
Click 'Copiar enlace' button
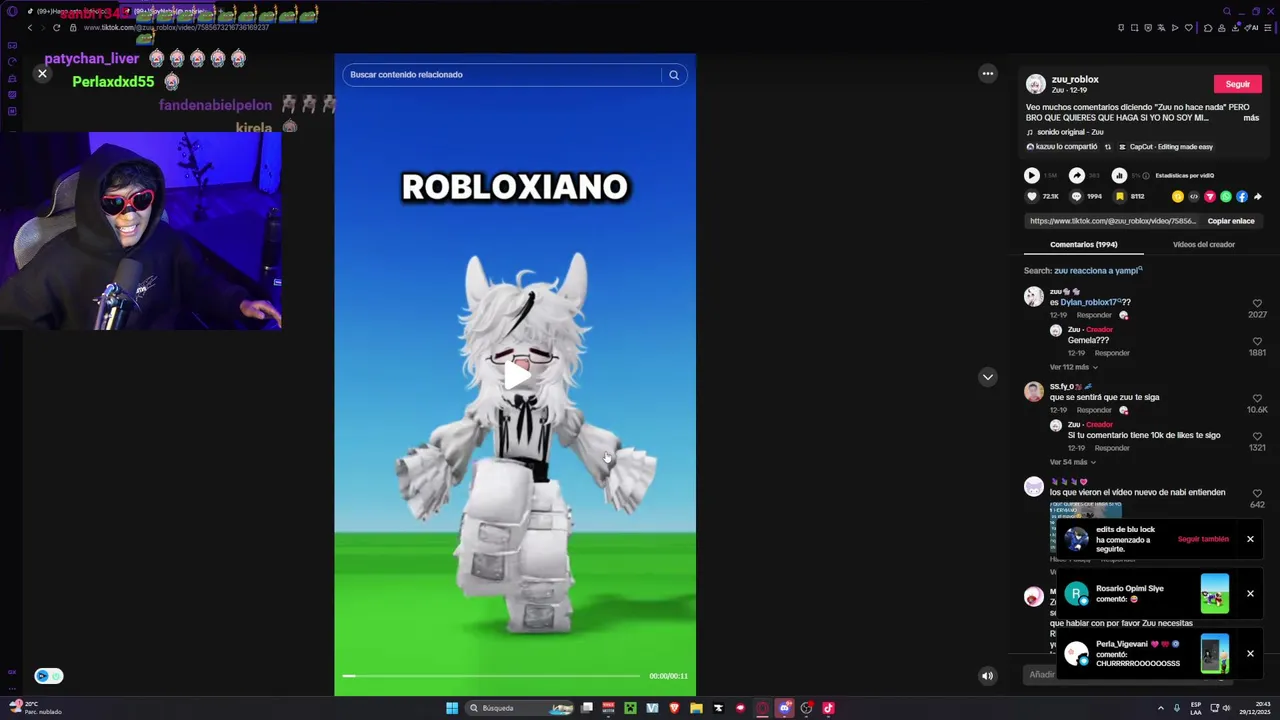pos(1231,221)
